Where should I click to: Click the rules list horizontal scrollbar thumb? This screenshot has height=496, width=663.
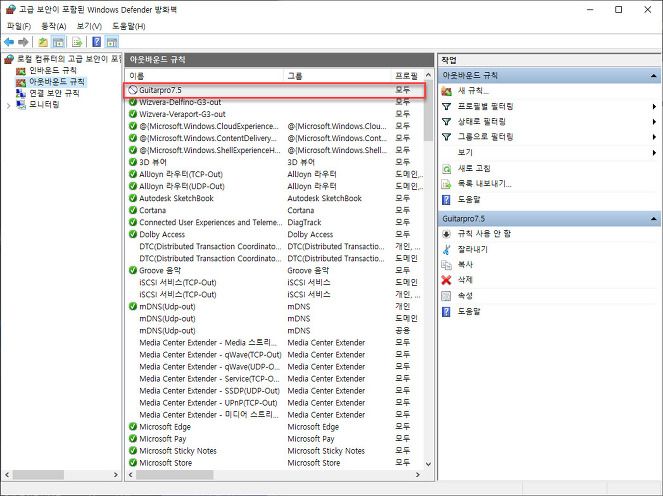(174, 475)
